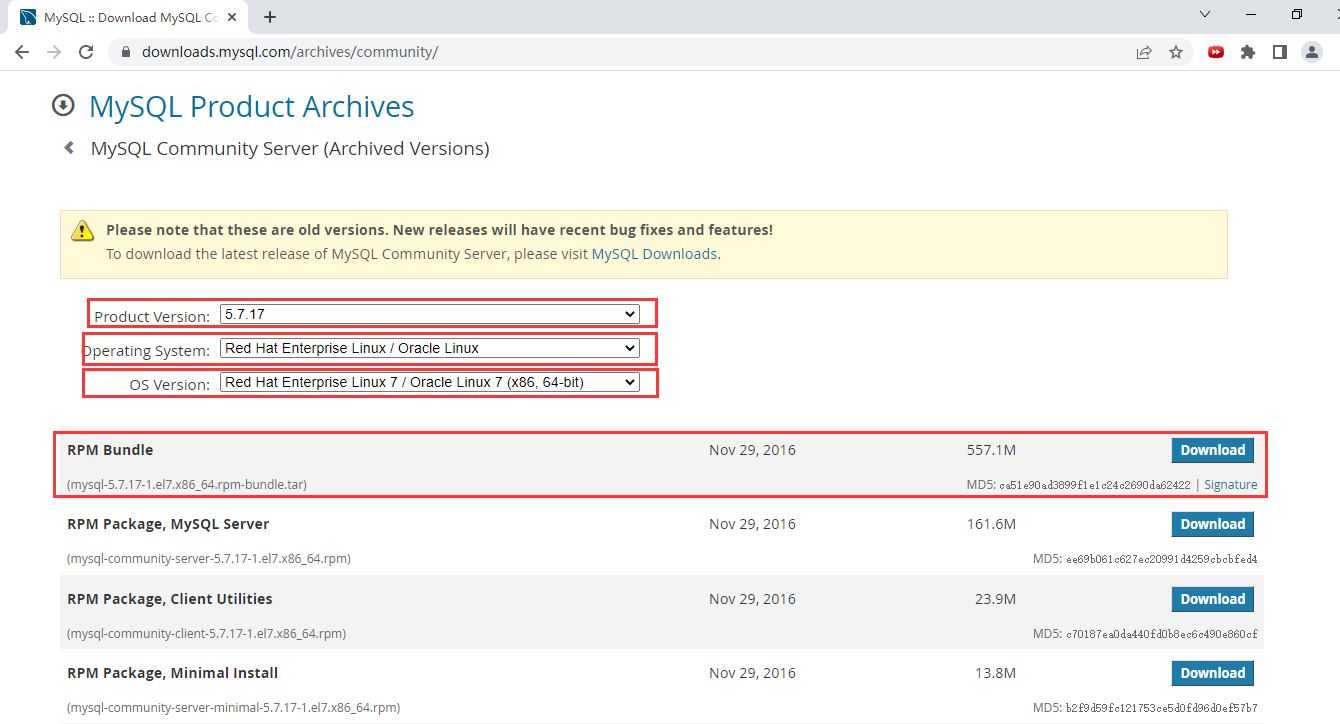Reload the page with refresh icon
This screenshot has width=1340, height=724.
coord(86,52)
